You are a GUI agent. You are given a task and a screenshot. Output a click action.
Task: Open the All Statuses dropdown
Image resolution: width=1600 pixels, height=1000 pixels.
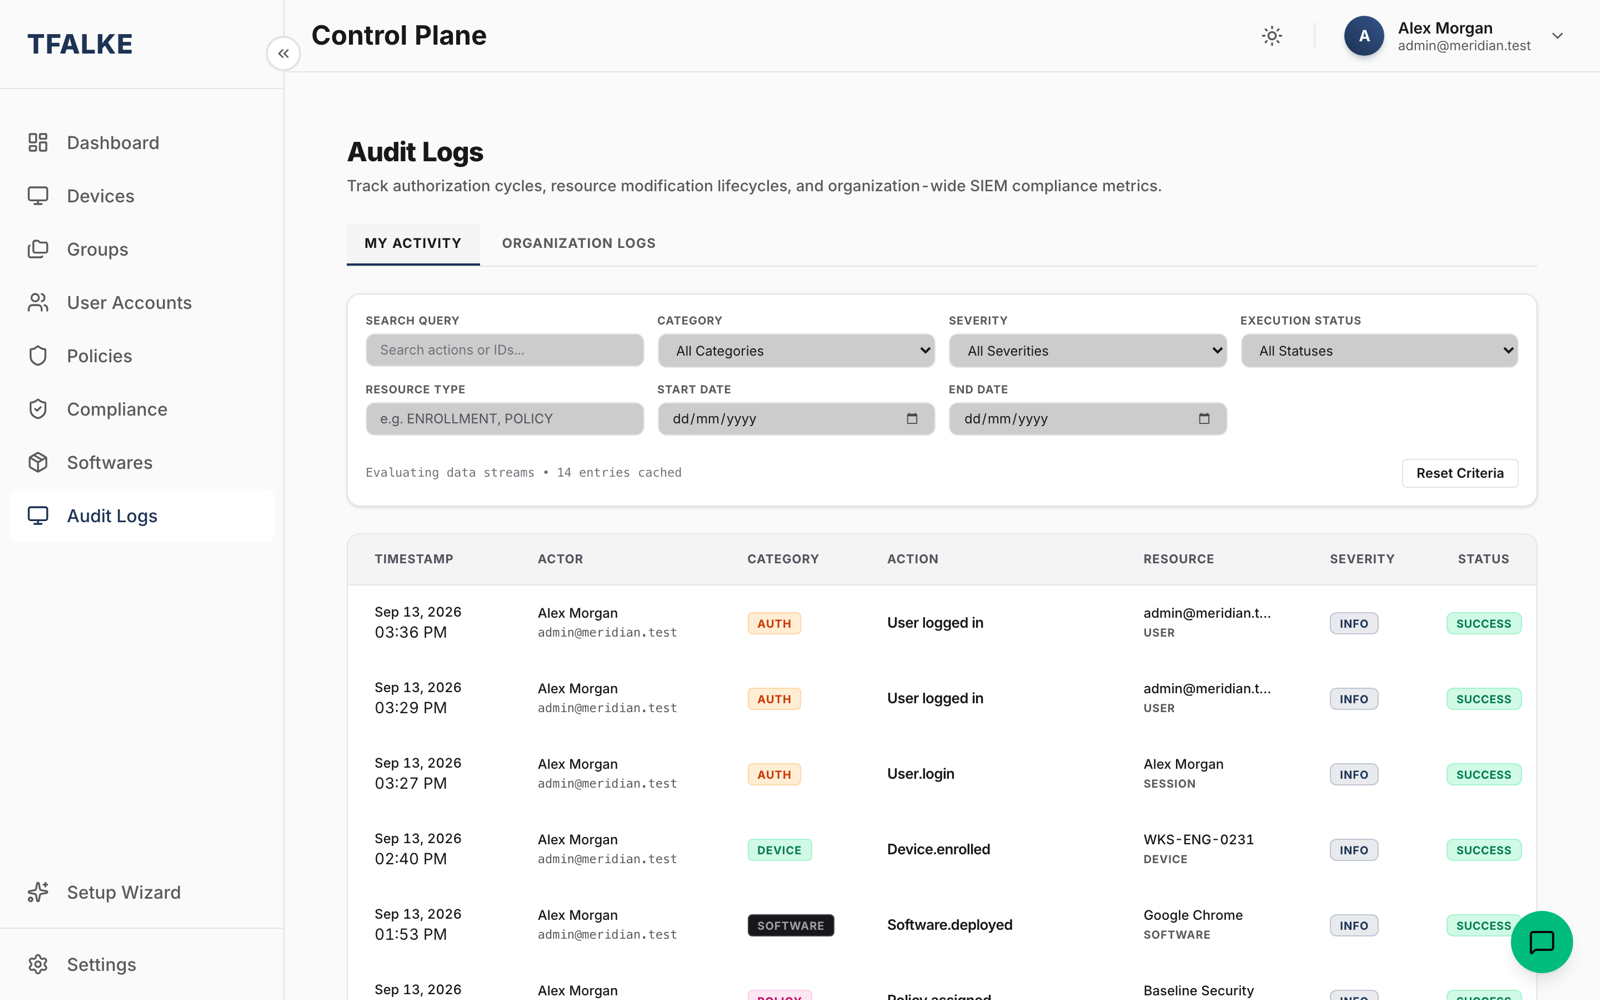point(1379,351)
